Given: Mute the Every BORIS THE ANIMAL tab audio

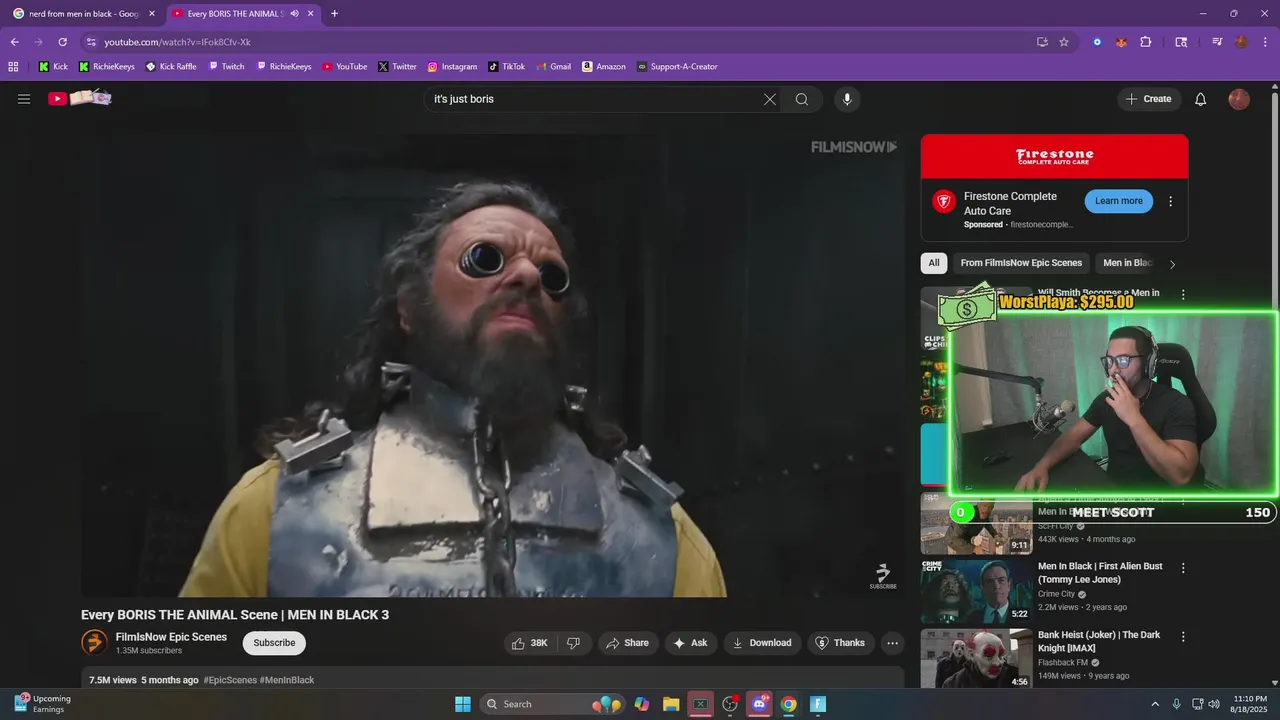Looking at the screenshot, I should [294, 14].
